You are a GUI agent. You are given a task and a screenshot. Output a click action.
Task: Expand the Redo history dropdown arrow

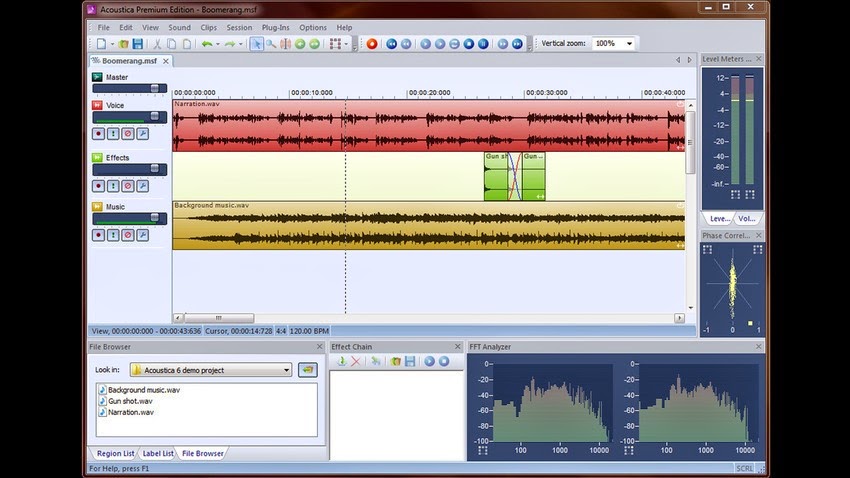[x=241, y=44]
